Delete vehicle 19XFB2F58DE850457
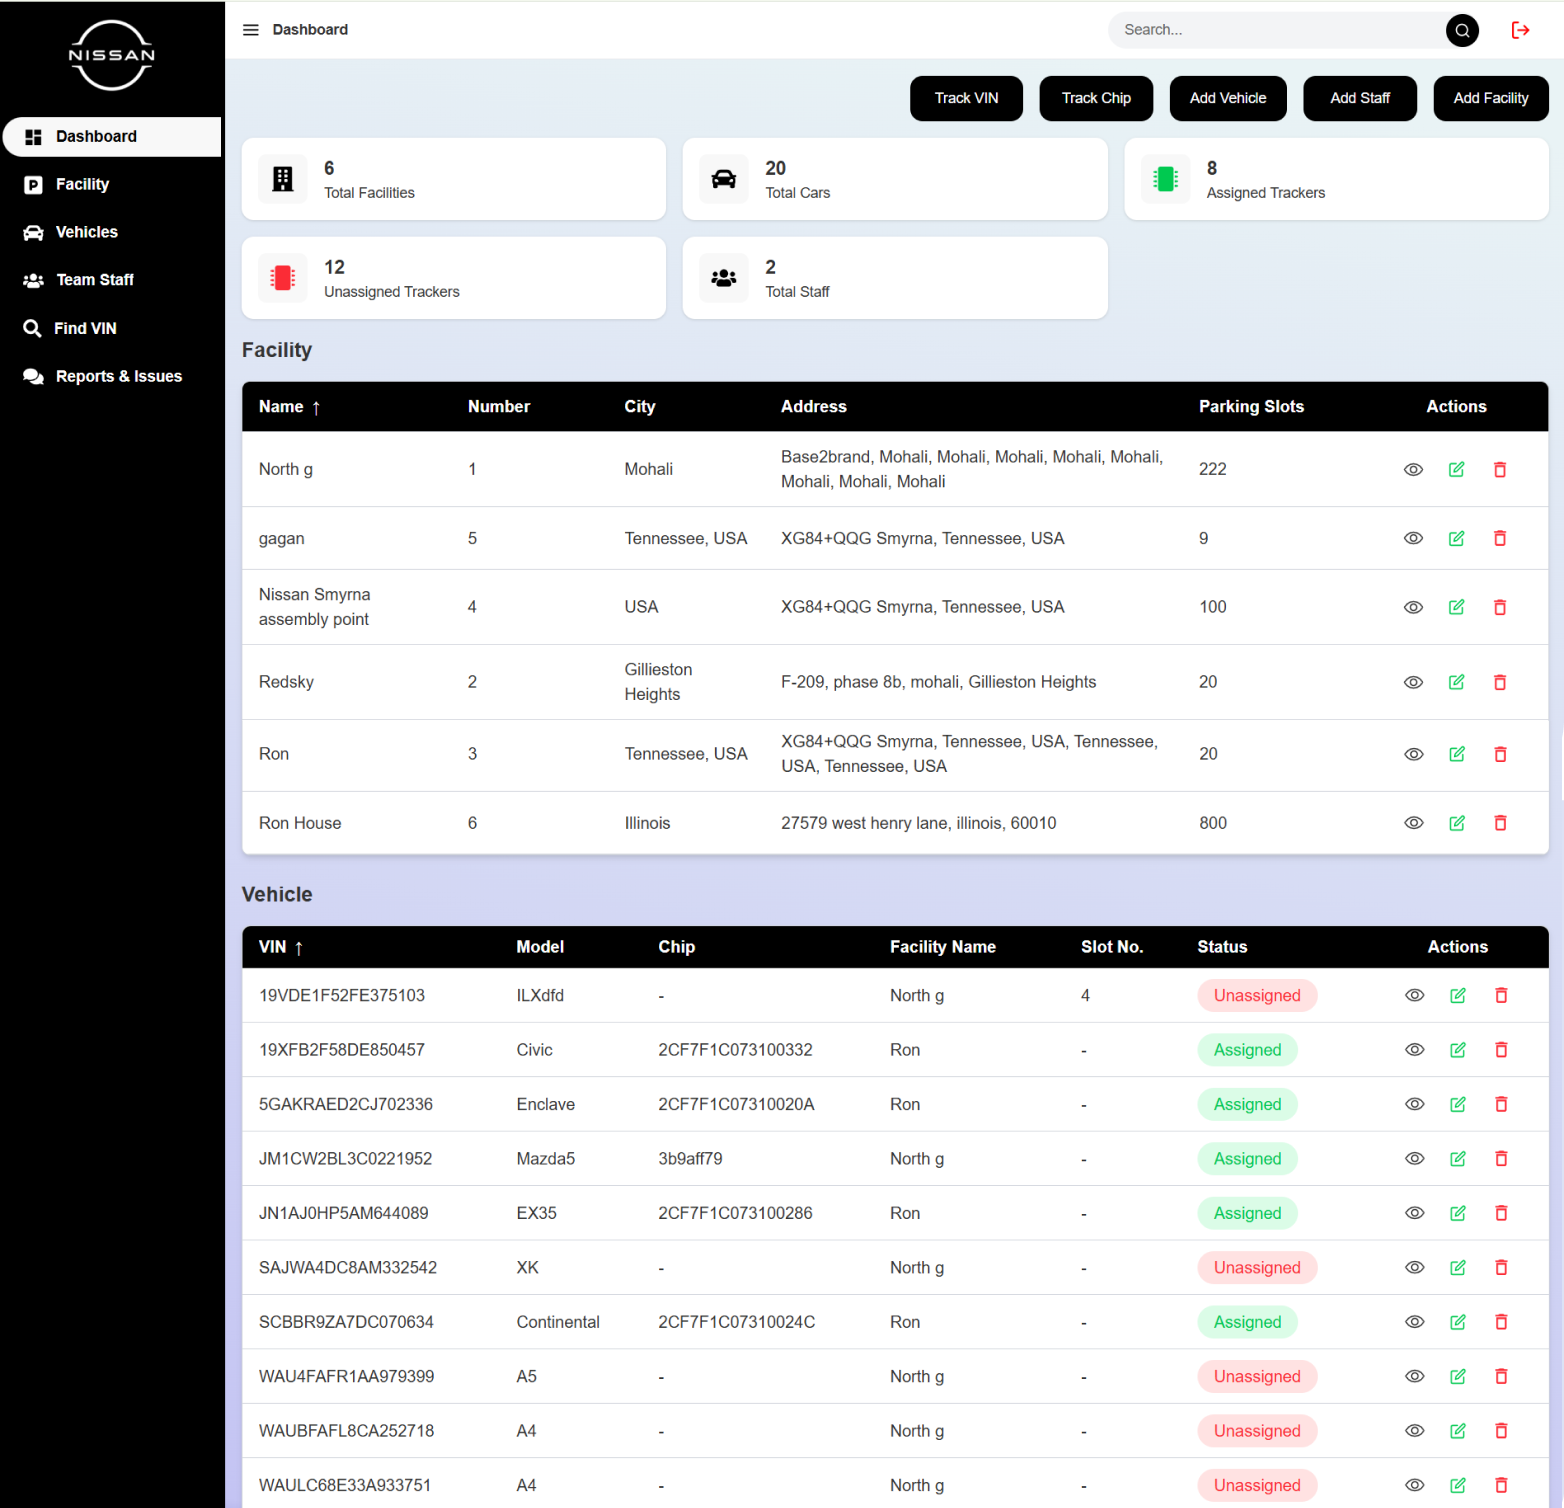Screen dimensions: 1564x1508 click(x=1501, y=1050)
